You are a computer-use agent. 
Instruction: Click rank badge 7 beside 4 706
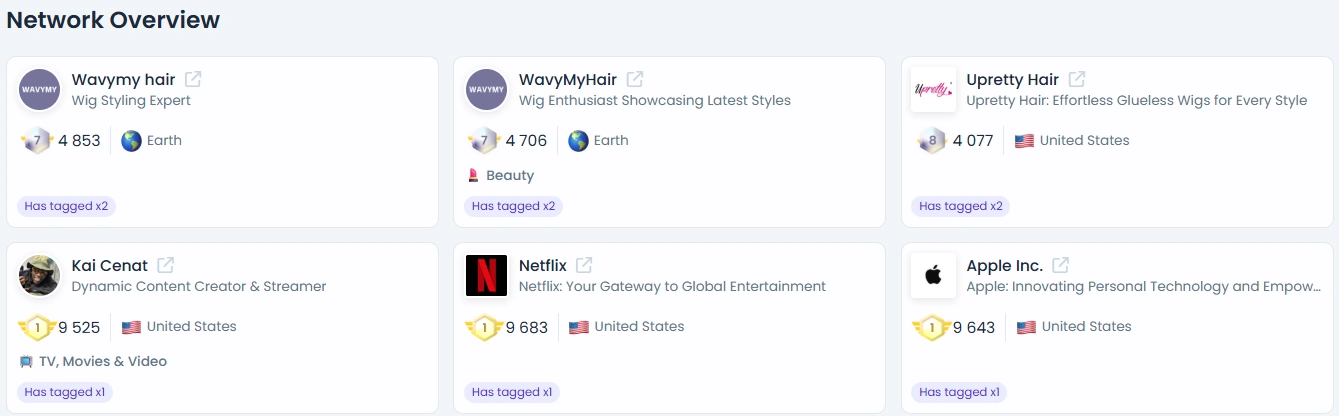click(x=484, y=141)
